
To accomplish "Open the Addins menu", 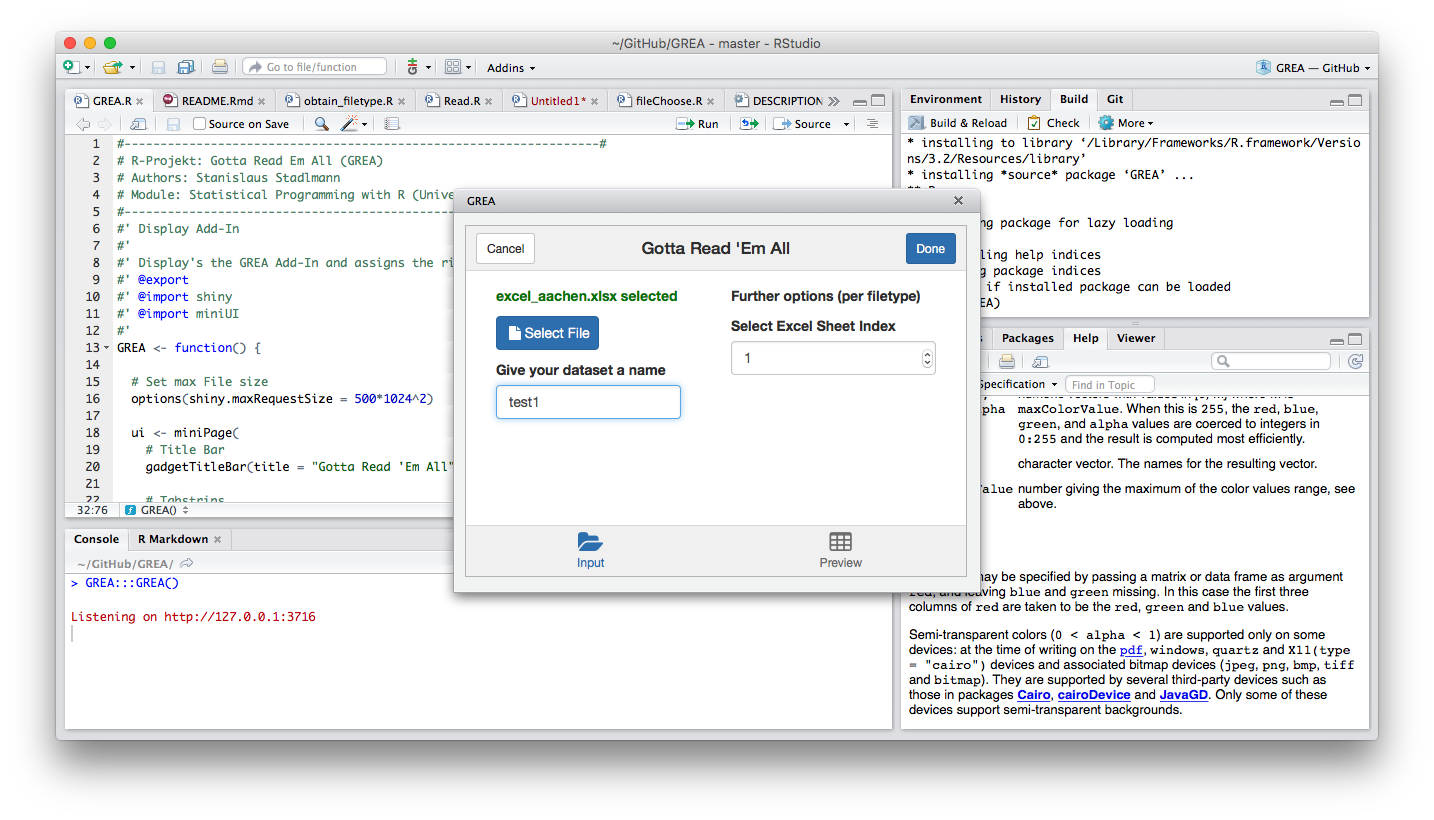I will (x=511, y=68).
